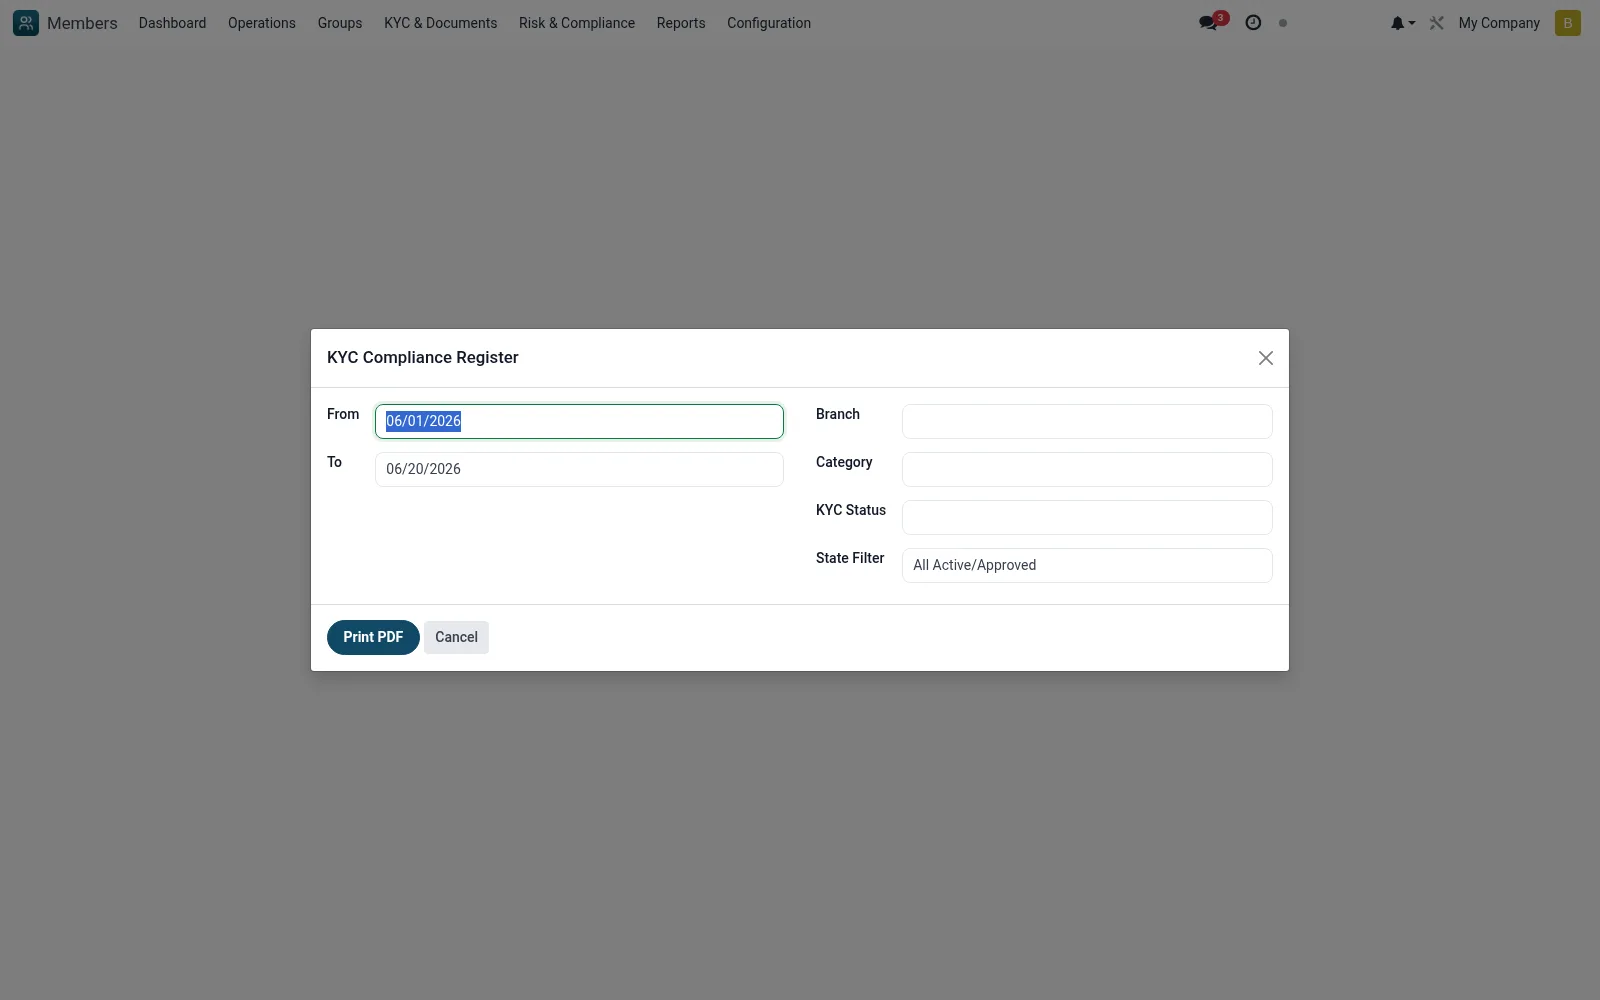Click the Members app title

[x=82, y=23]
